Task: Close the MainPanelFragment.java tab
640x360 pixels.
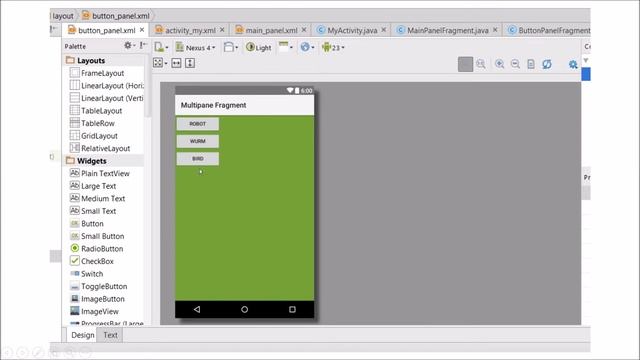Action: [x=495, y=30]
